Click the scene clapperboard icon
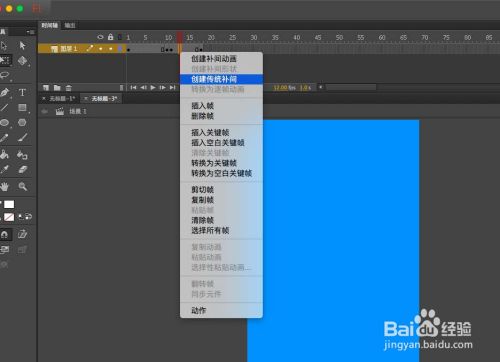This screenshot has height=362, width=500. (60, 111)
